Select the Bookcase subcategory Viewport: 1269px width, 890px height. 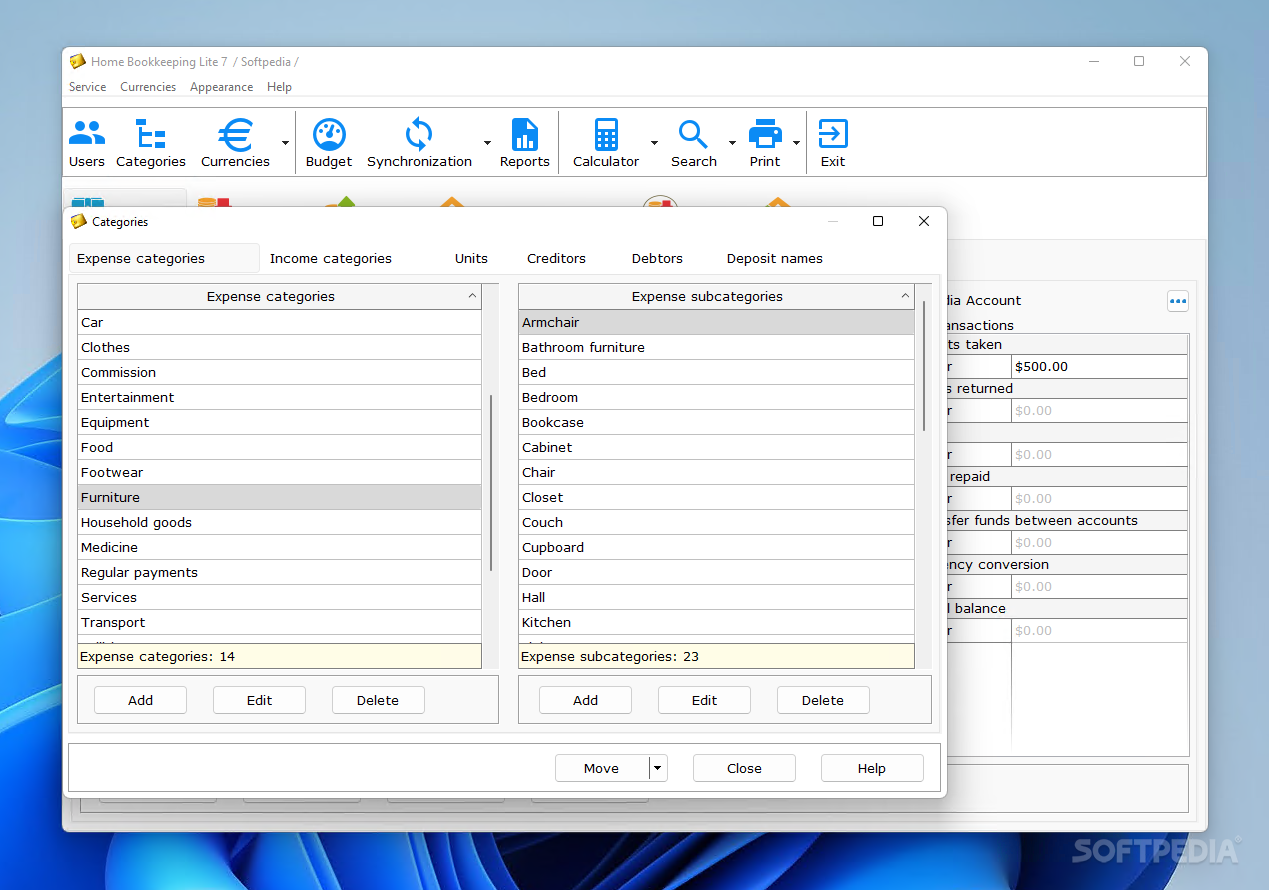(716, 422)
